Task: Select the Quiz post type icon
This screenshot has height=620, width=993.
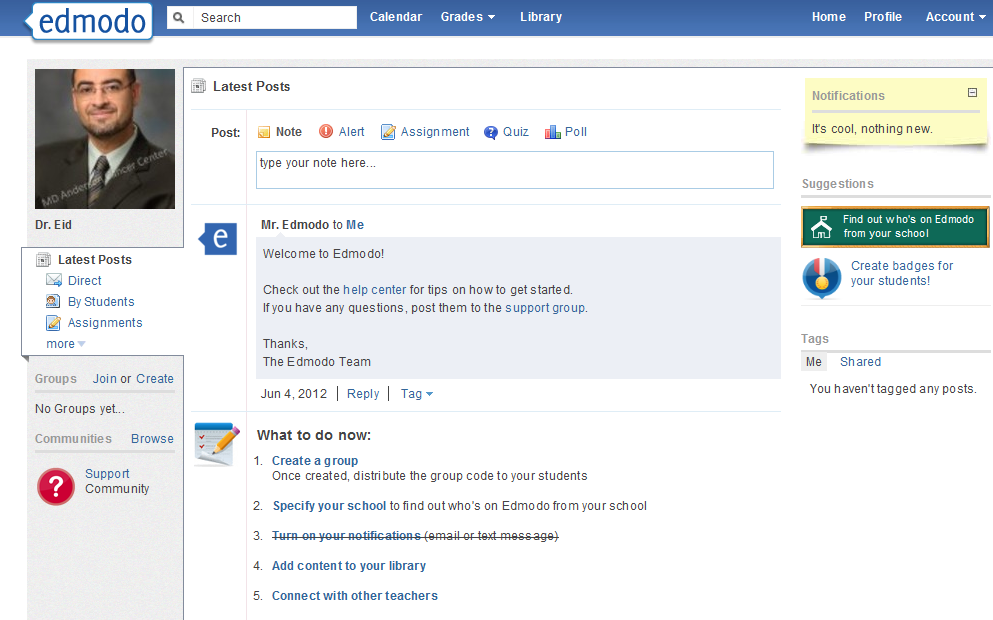Action: point(491,132)
